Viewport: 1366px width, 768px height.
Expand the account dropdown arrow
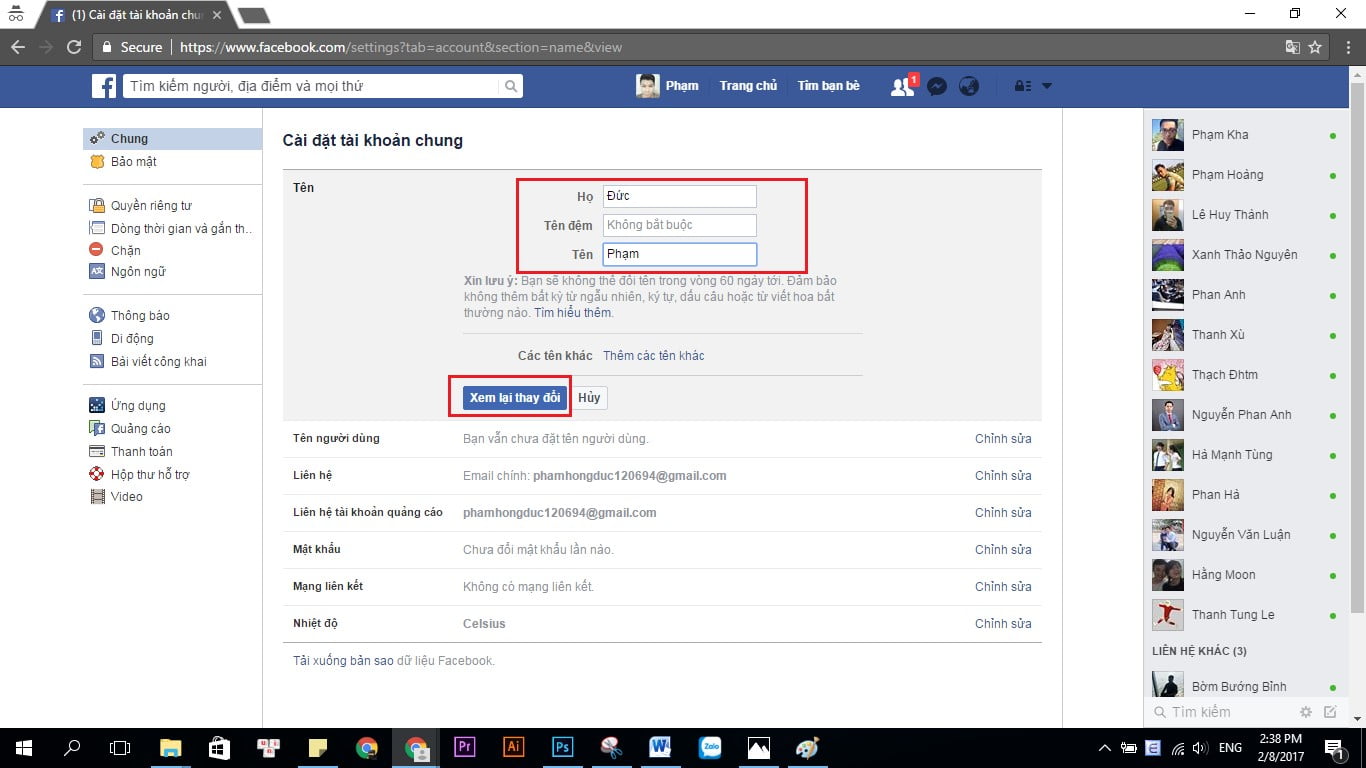[1047, 87]
